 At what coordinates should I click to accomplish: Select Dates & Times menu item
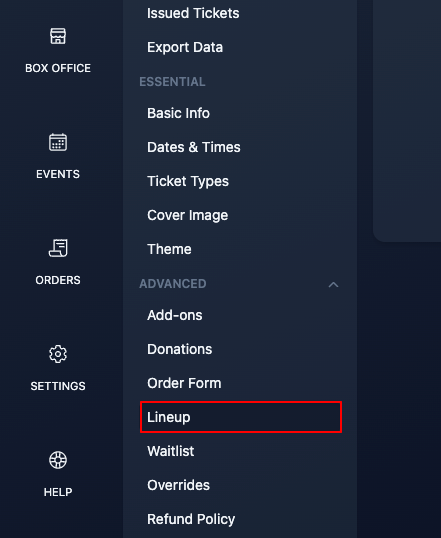[x=194, y=147]
